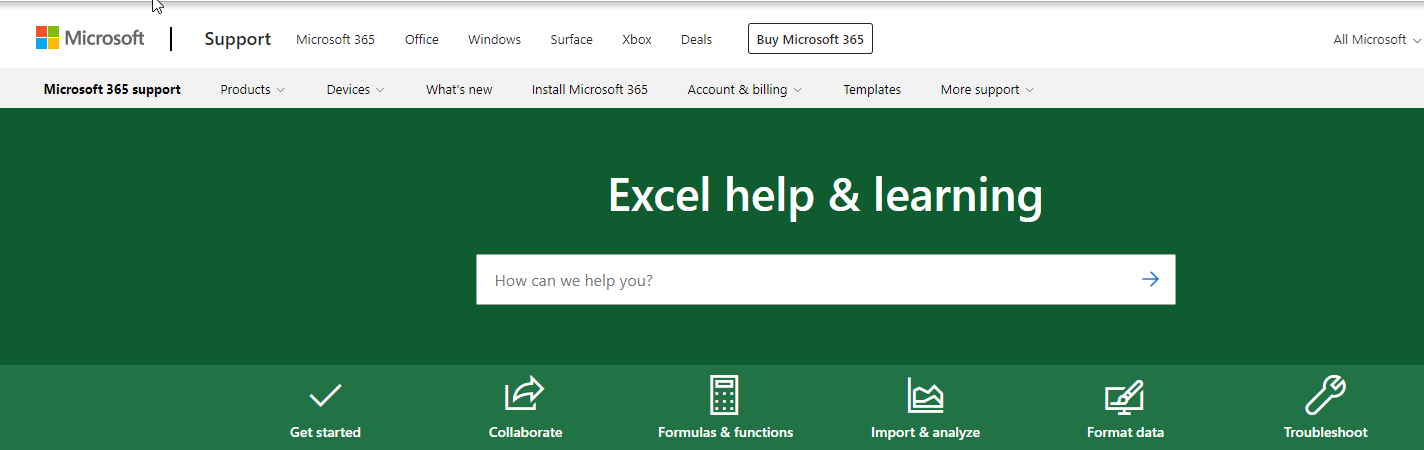Focus the How can we help you search field
This screenshot has height=450, width=1424.
point(800,280)
